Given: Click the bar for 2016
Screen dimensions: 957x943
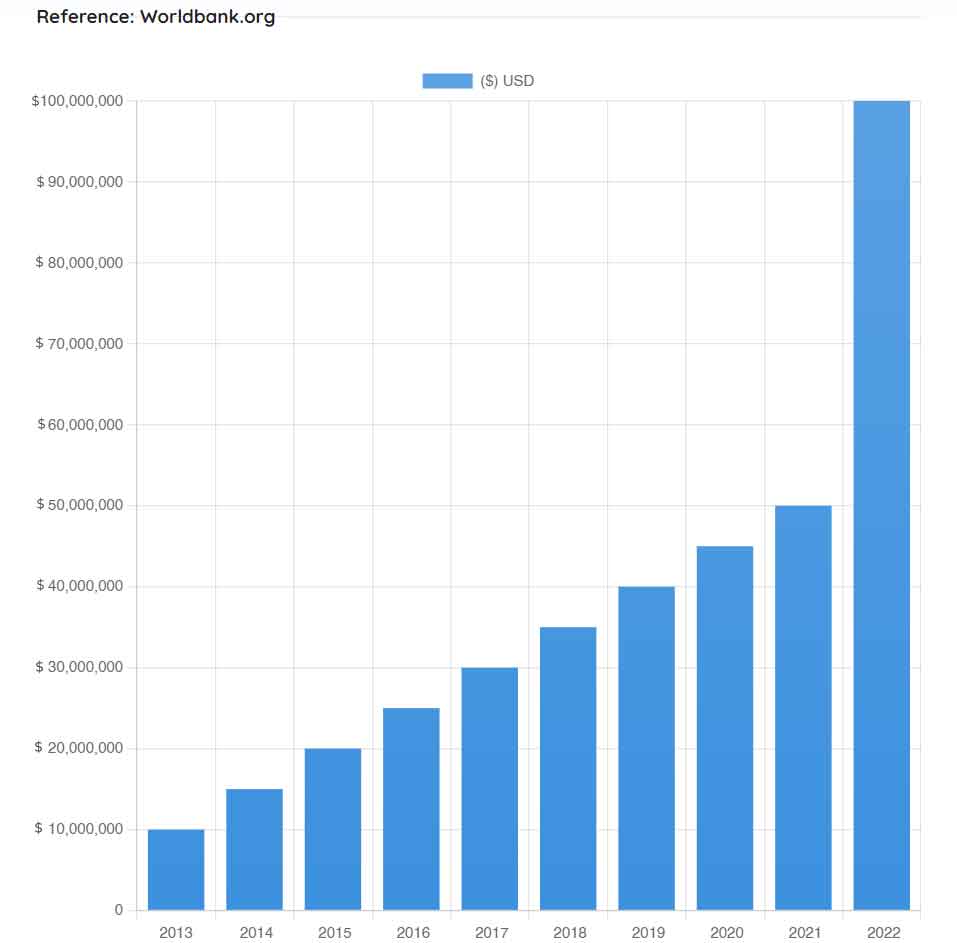Looking at the screenshot, I should [x=411, y=809].
